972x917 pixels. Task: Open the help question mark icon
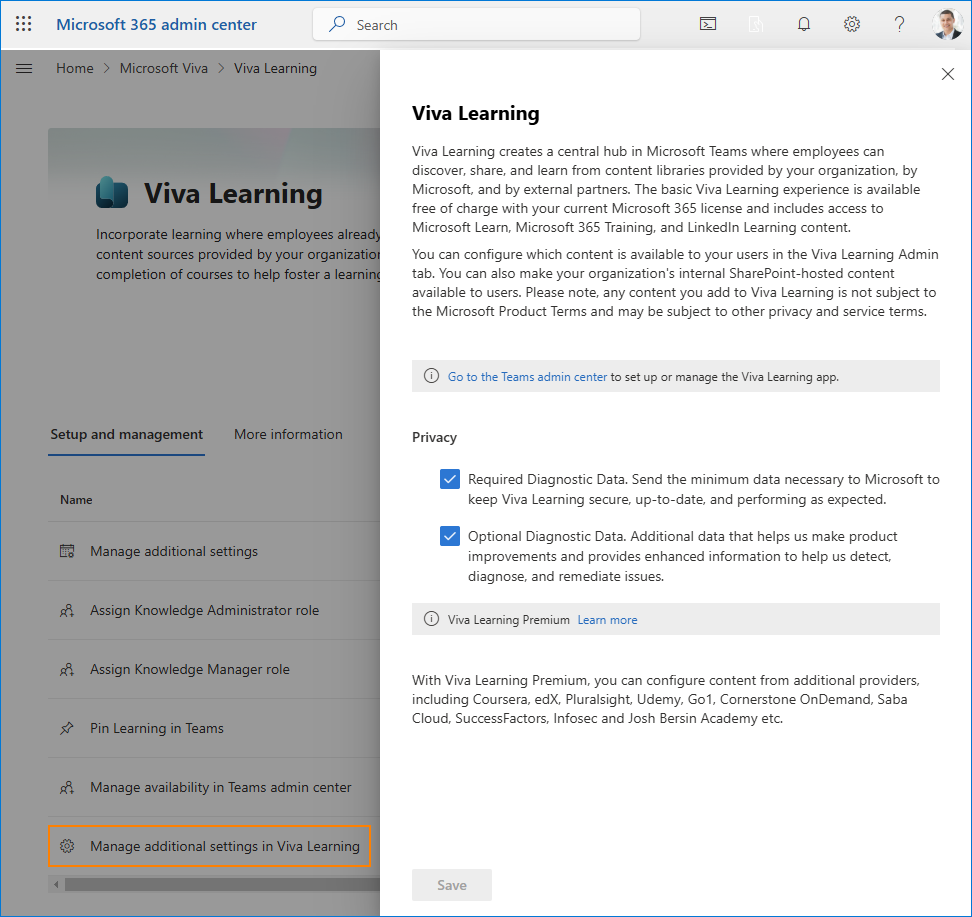899,24
